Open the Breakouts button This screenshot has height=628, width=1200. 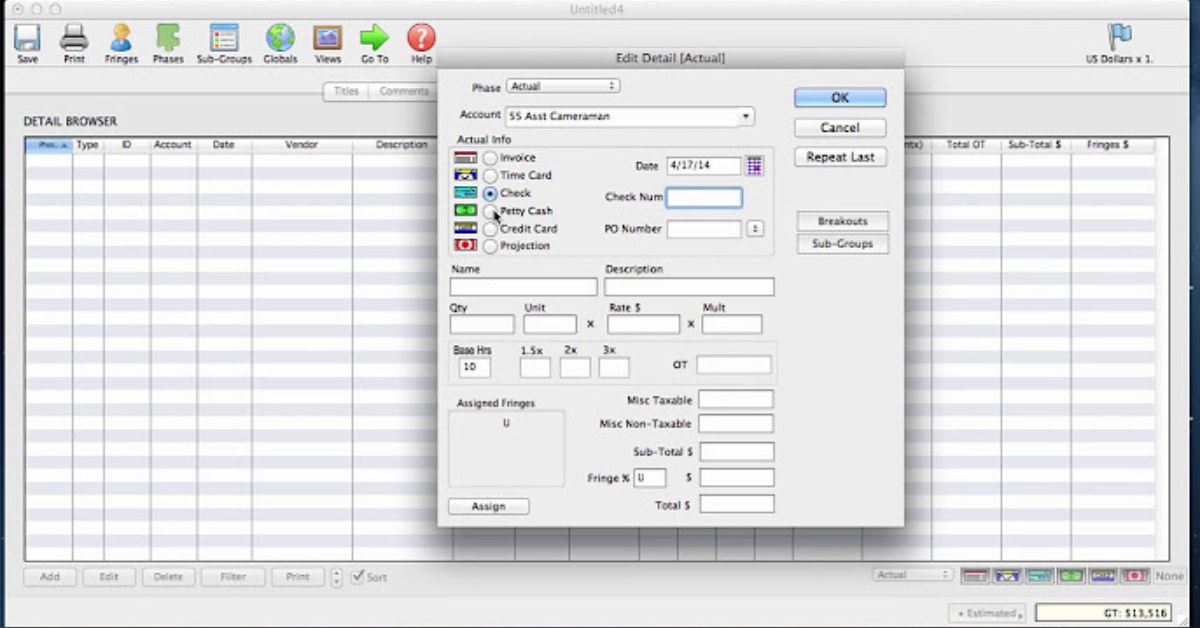pyautogui.click(x=843, y=221)
